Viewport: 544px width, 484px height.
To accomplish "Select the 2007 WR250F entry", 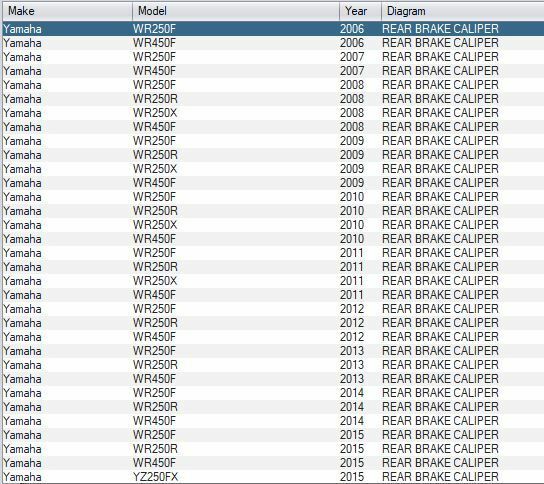I will coord(273,57).
